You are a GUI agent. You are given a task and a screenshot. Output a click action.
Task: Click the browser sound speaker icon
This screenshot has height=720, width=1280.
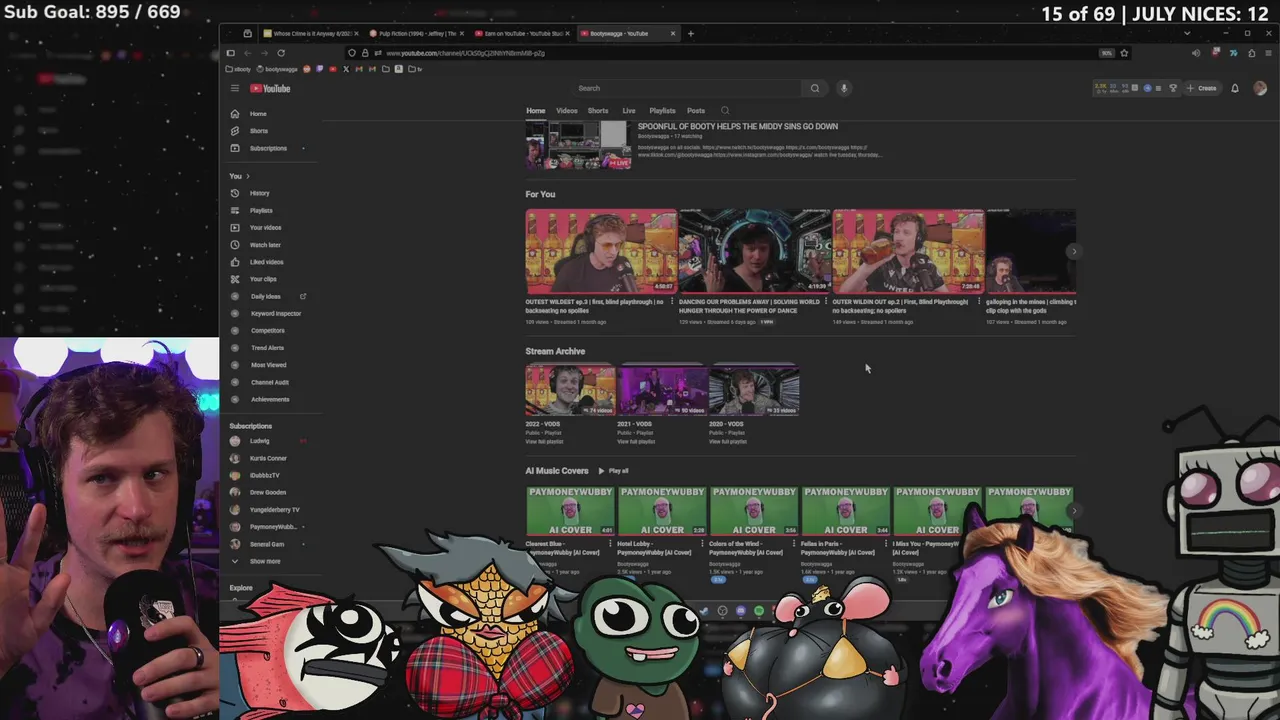(x=1196, y=53)
